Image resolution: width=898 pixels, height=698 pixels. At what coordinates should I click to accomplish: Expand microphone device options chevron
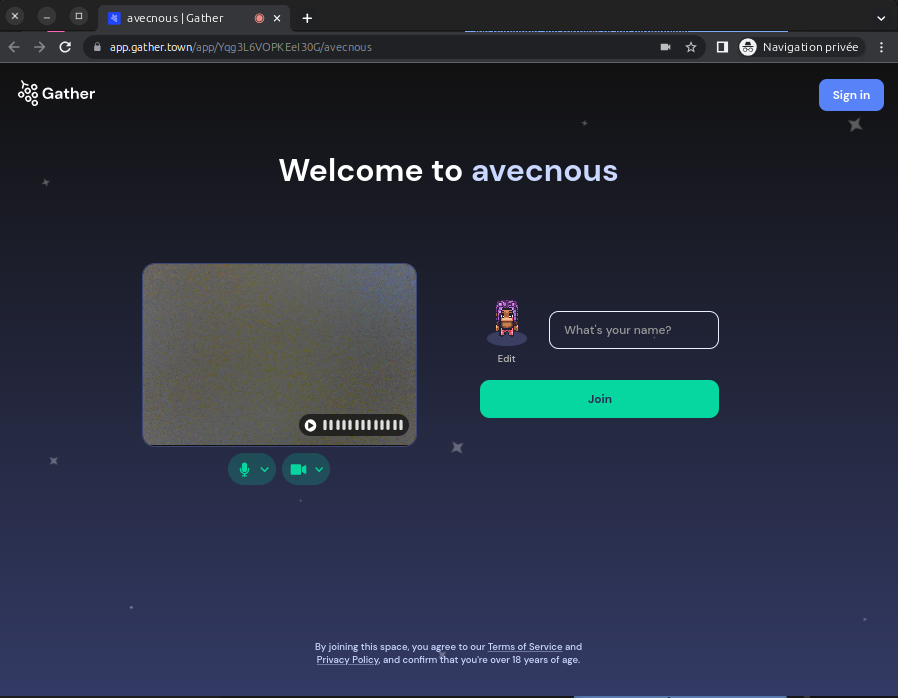tap(265, 469)
